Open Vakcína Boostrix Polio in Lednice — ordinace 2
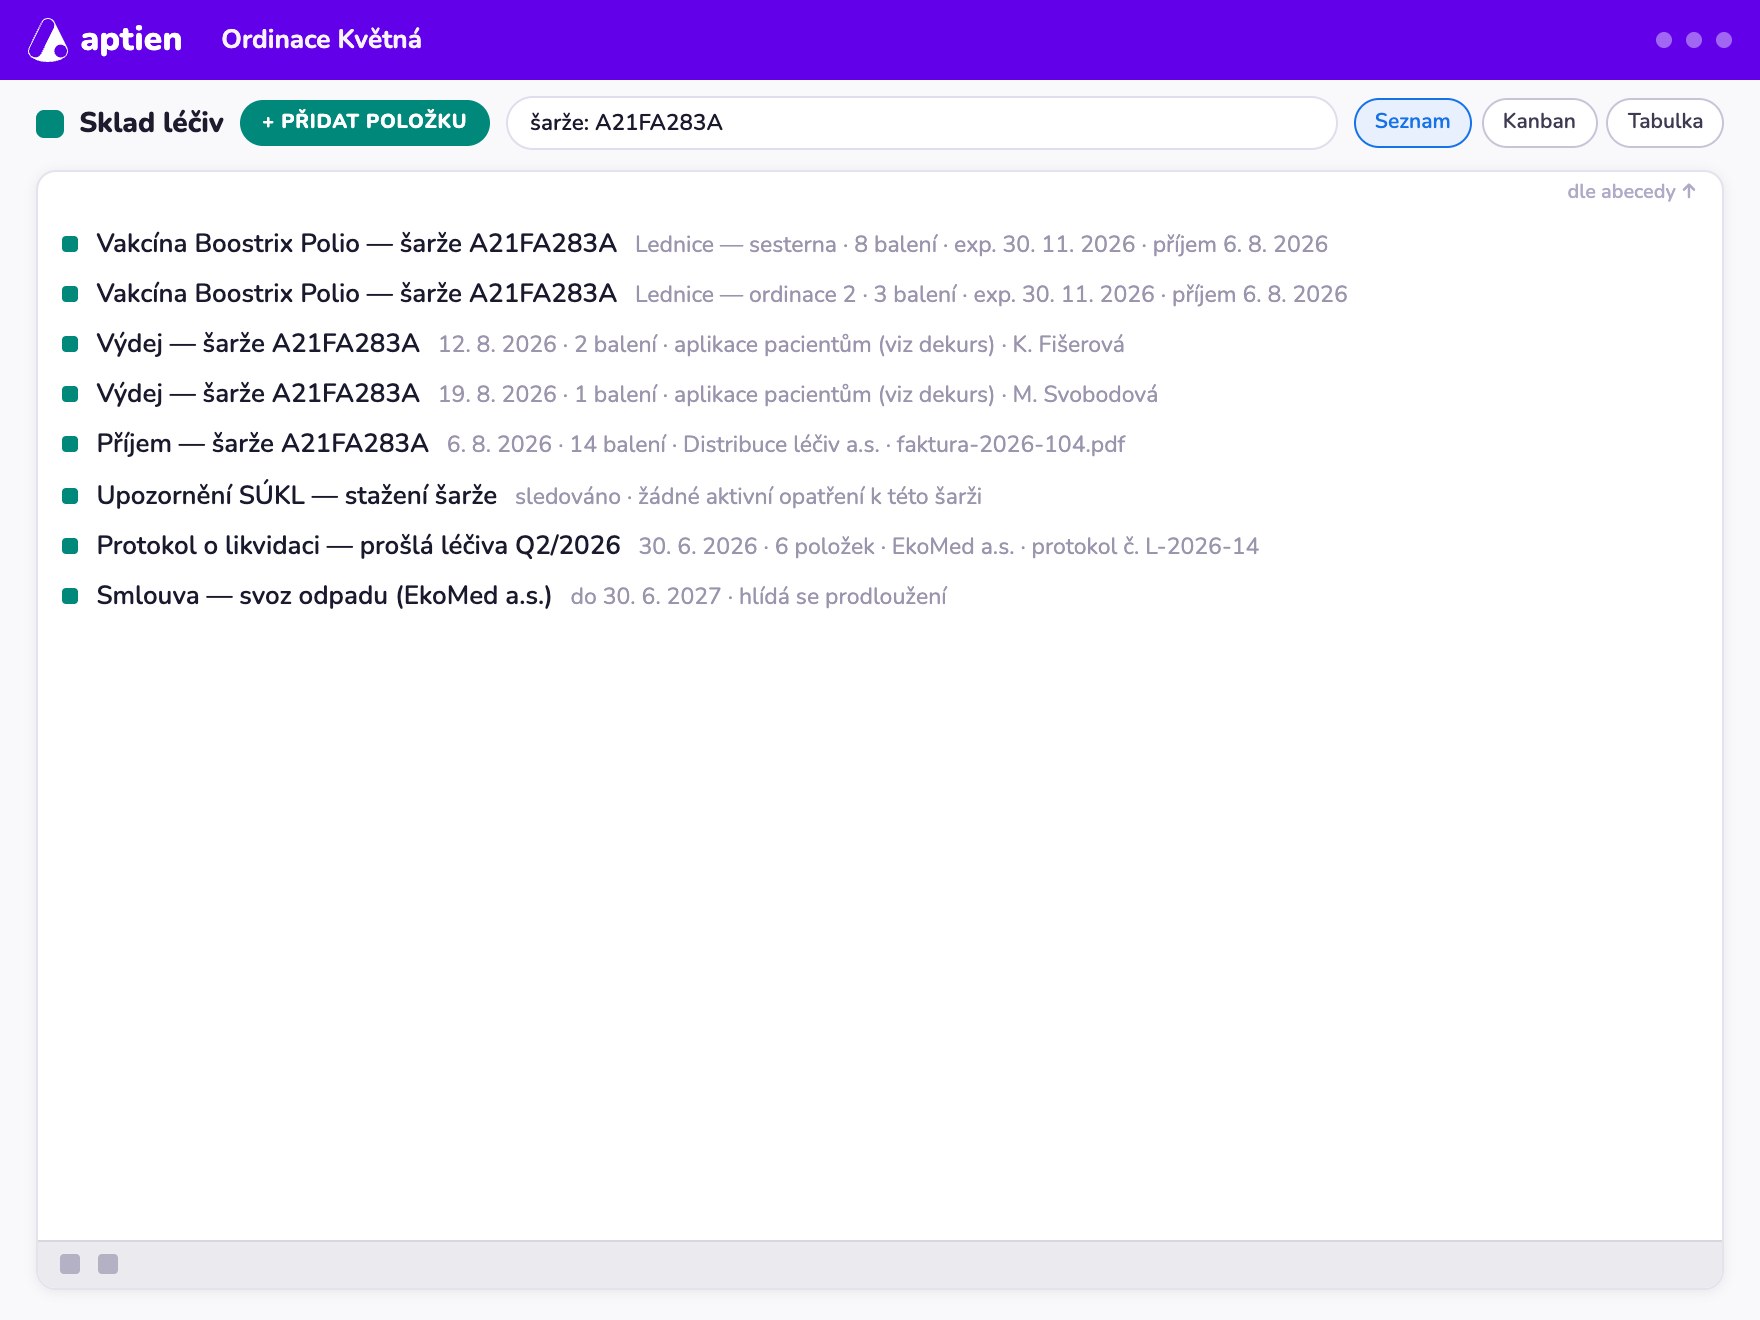This screenshot has height=1320, width=1760. click(x=356, y=293)
